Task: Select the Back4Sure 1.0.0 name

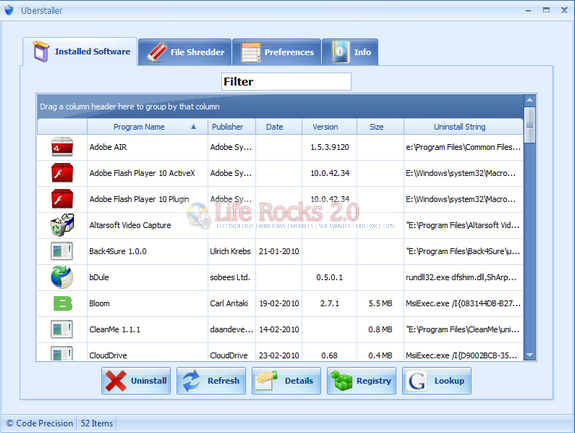Action: pos(118,251)
